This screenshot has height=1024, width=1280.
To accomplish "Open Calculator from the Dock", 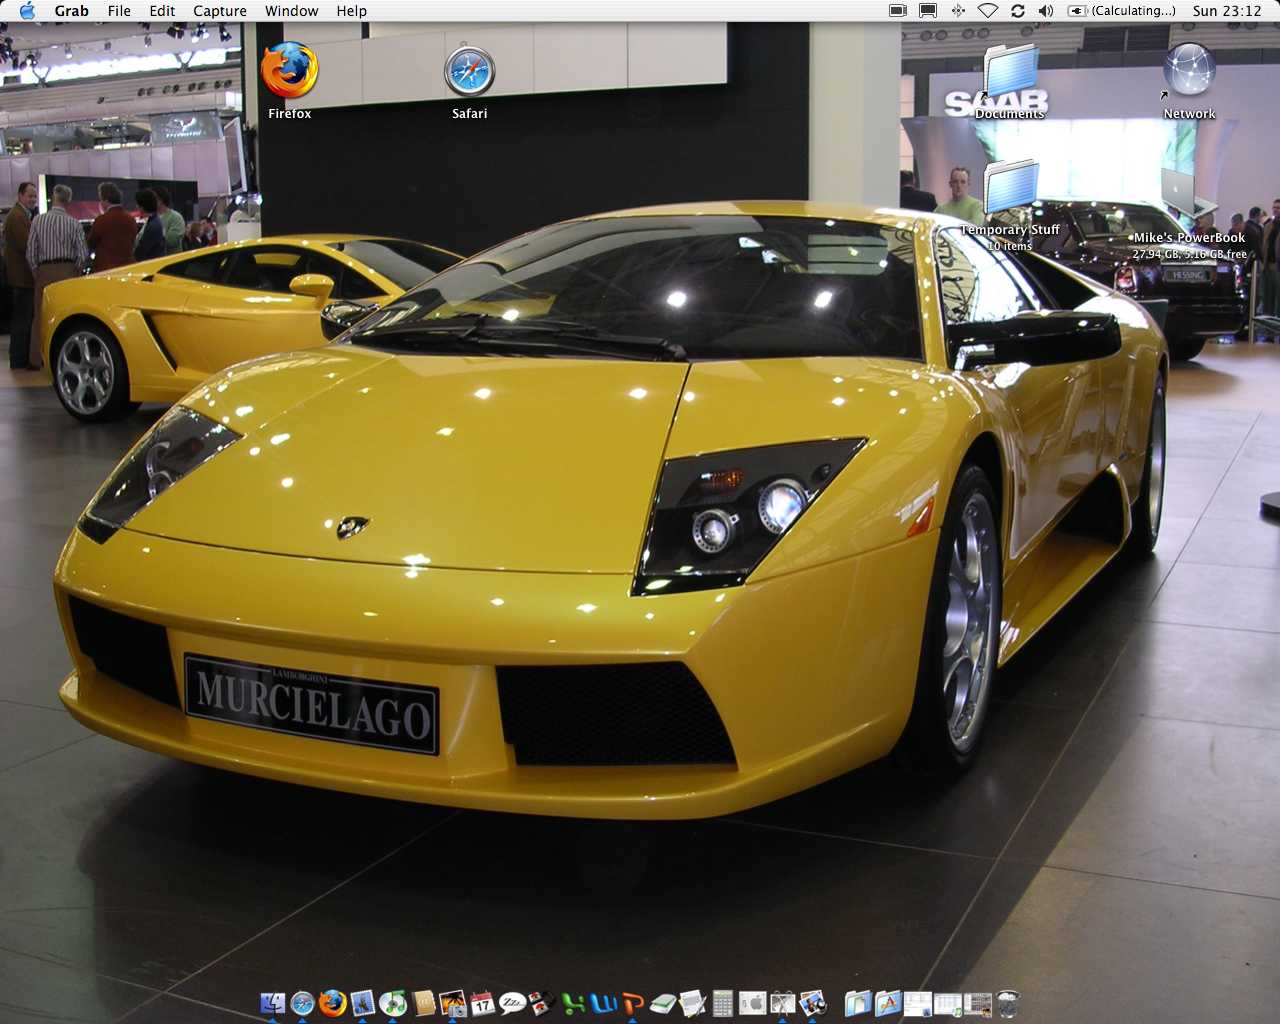I will click(x=723, y=1003).
